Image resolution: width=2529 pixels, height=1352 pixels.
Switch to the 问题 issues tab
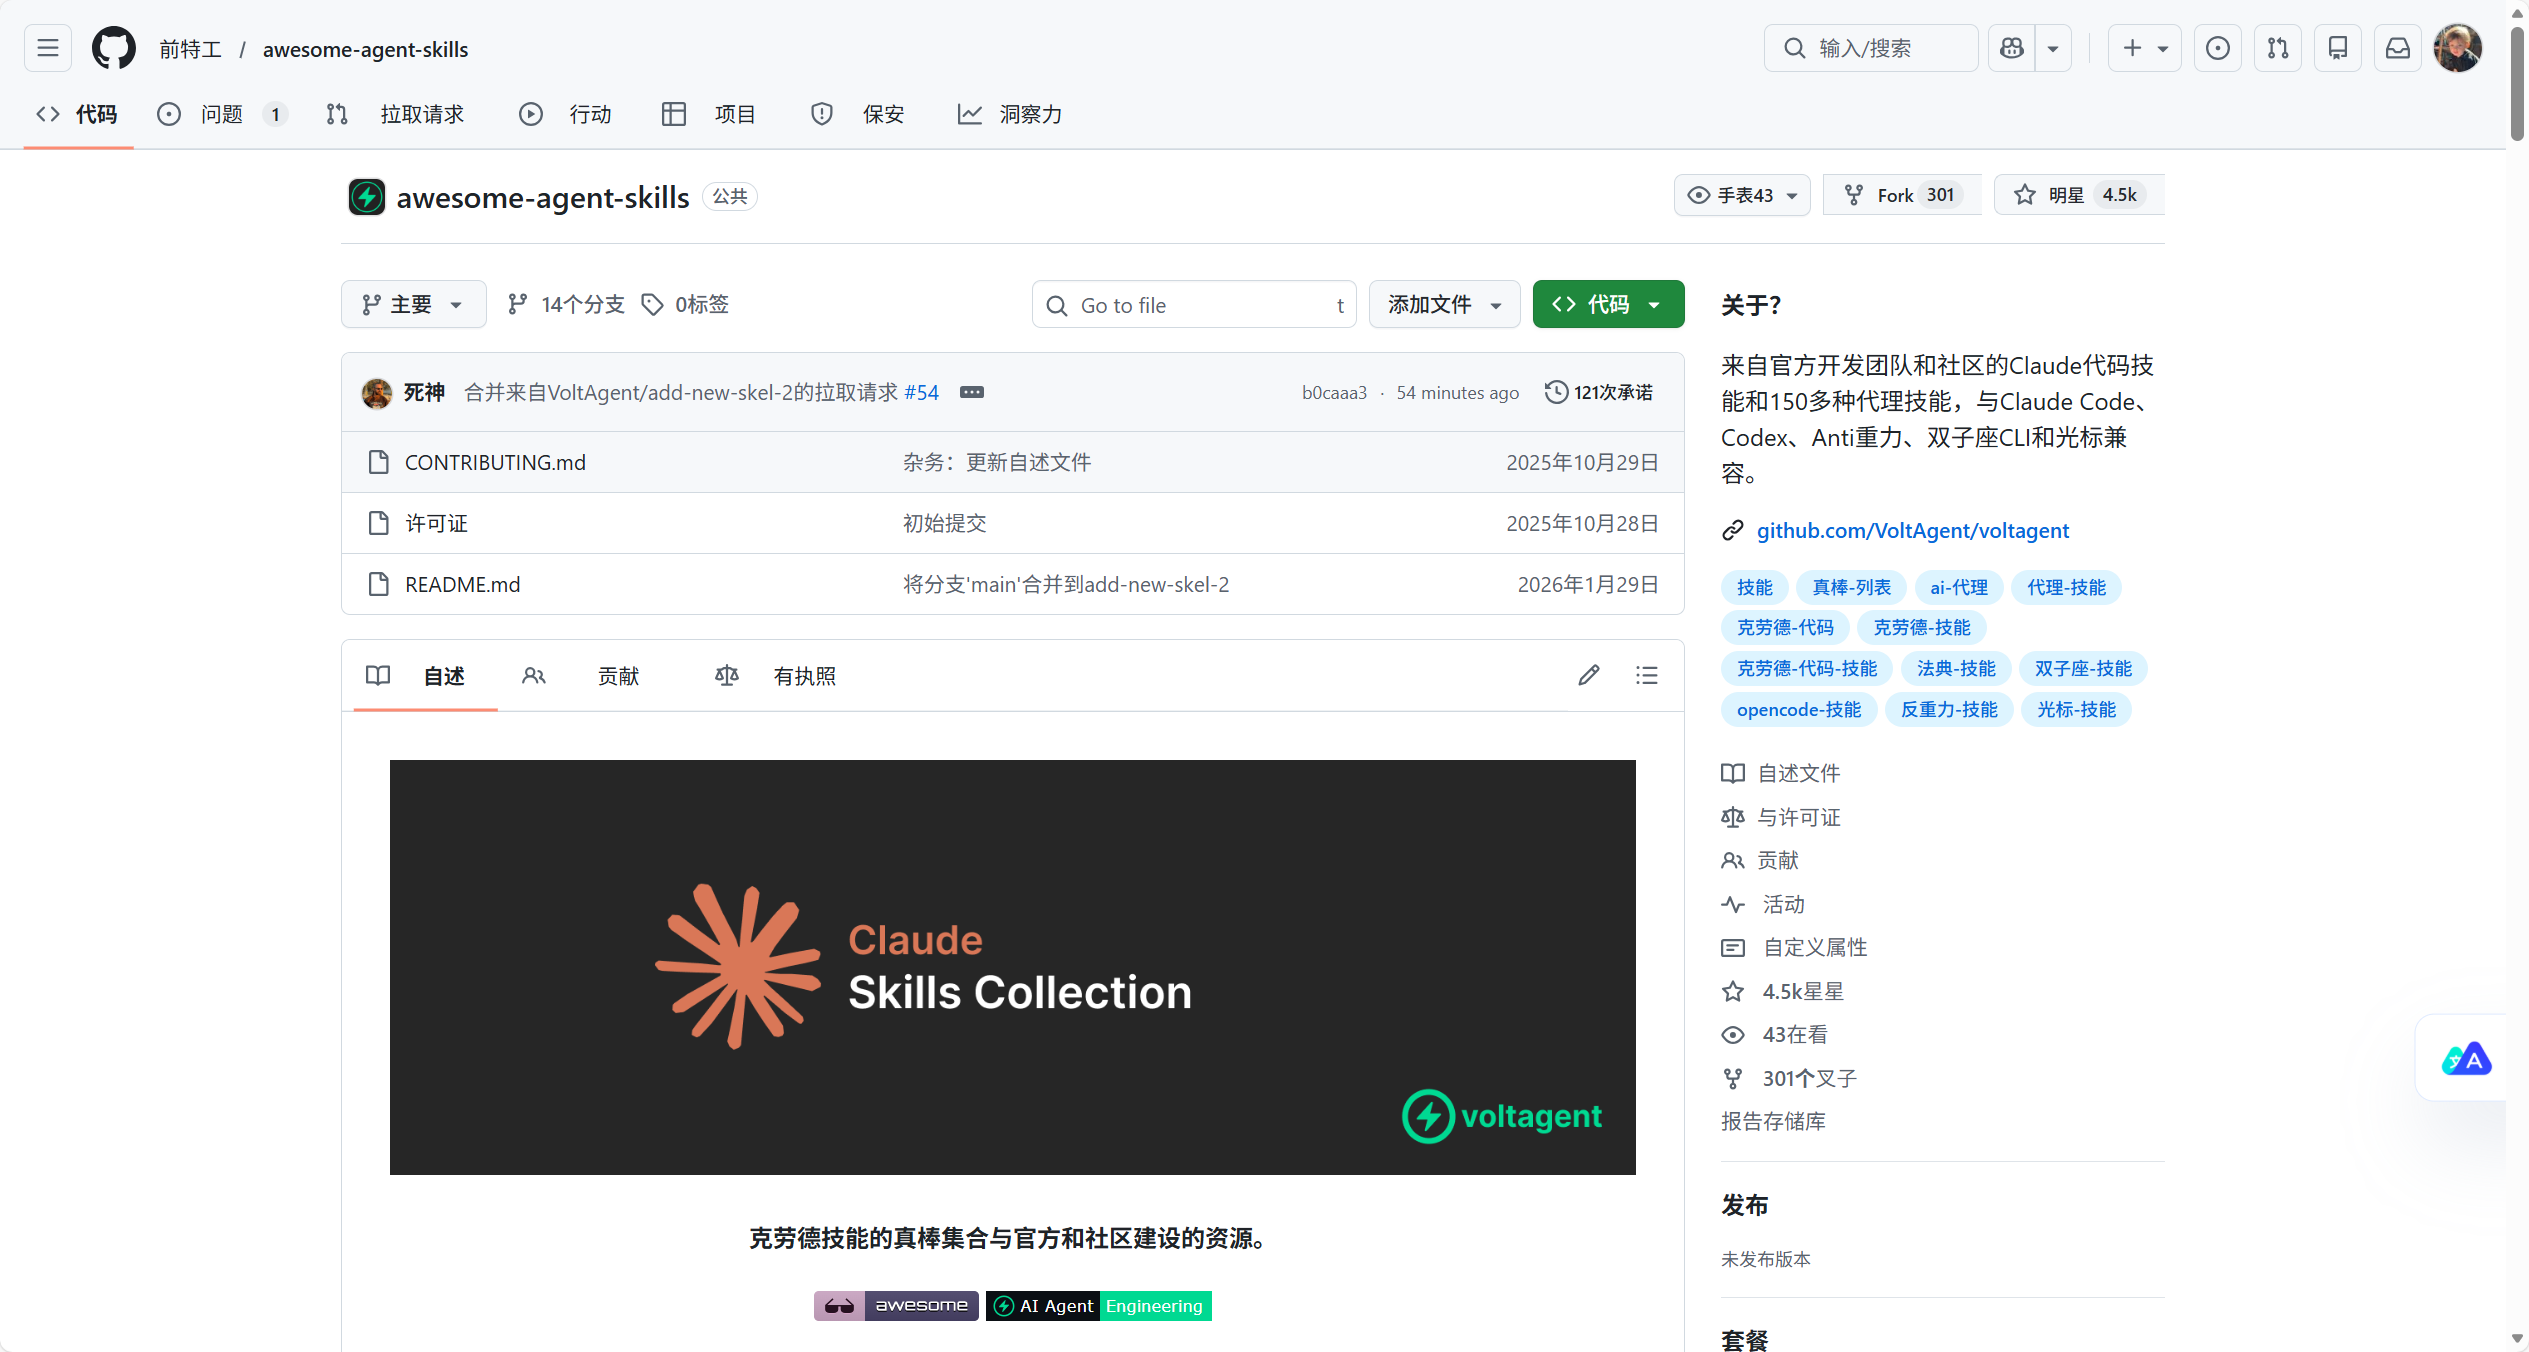[221, 114]
